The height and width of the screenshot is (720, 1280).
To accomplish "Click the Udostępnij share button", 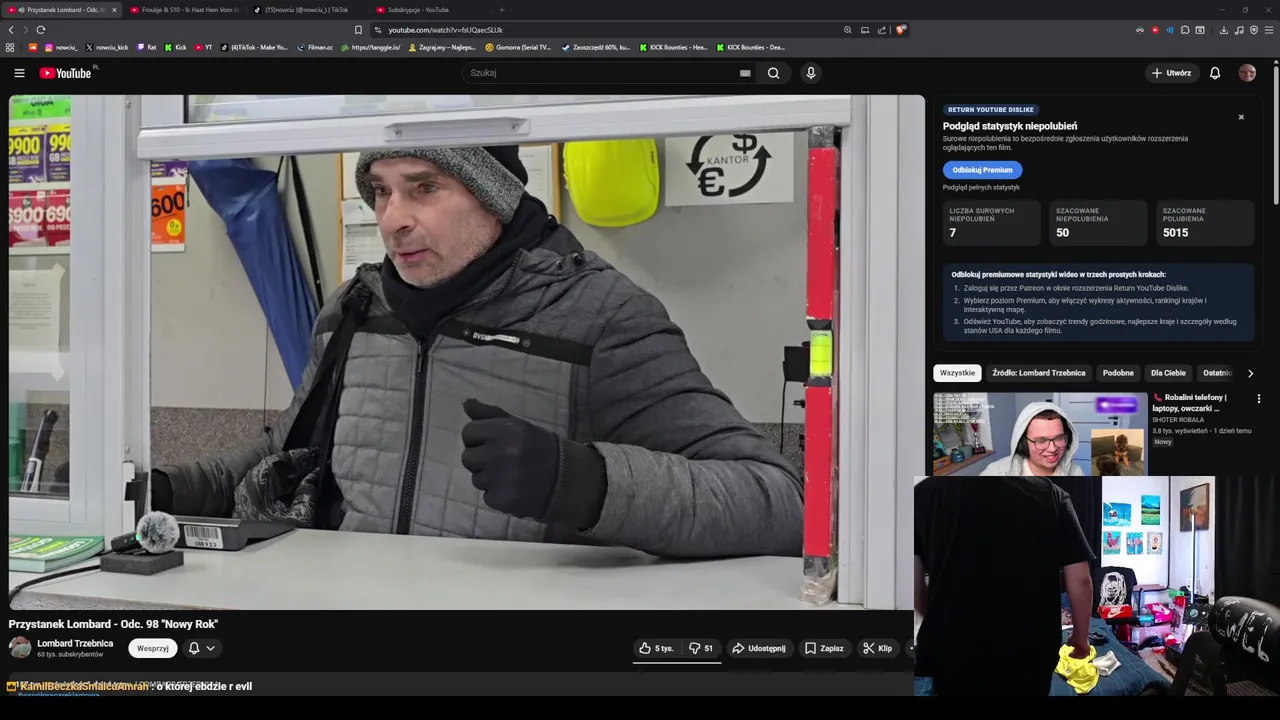I will [x=759, y=648].
